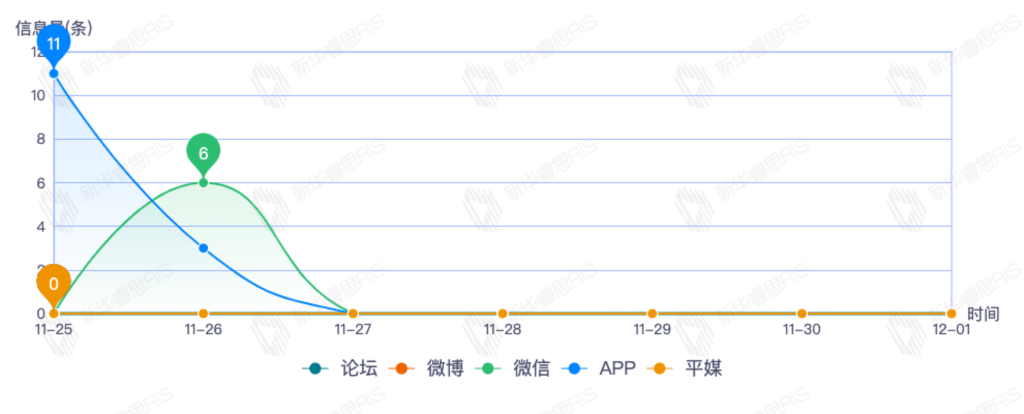The image size is (1024, 414).
Task: Select the orange baseline point at 11-28
Action: (x=503, y=314)
